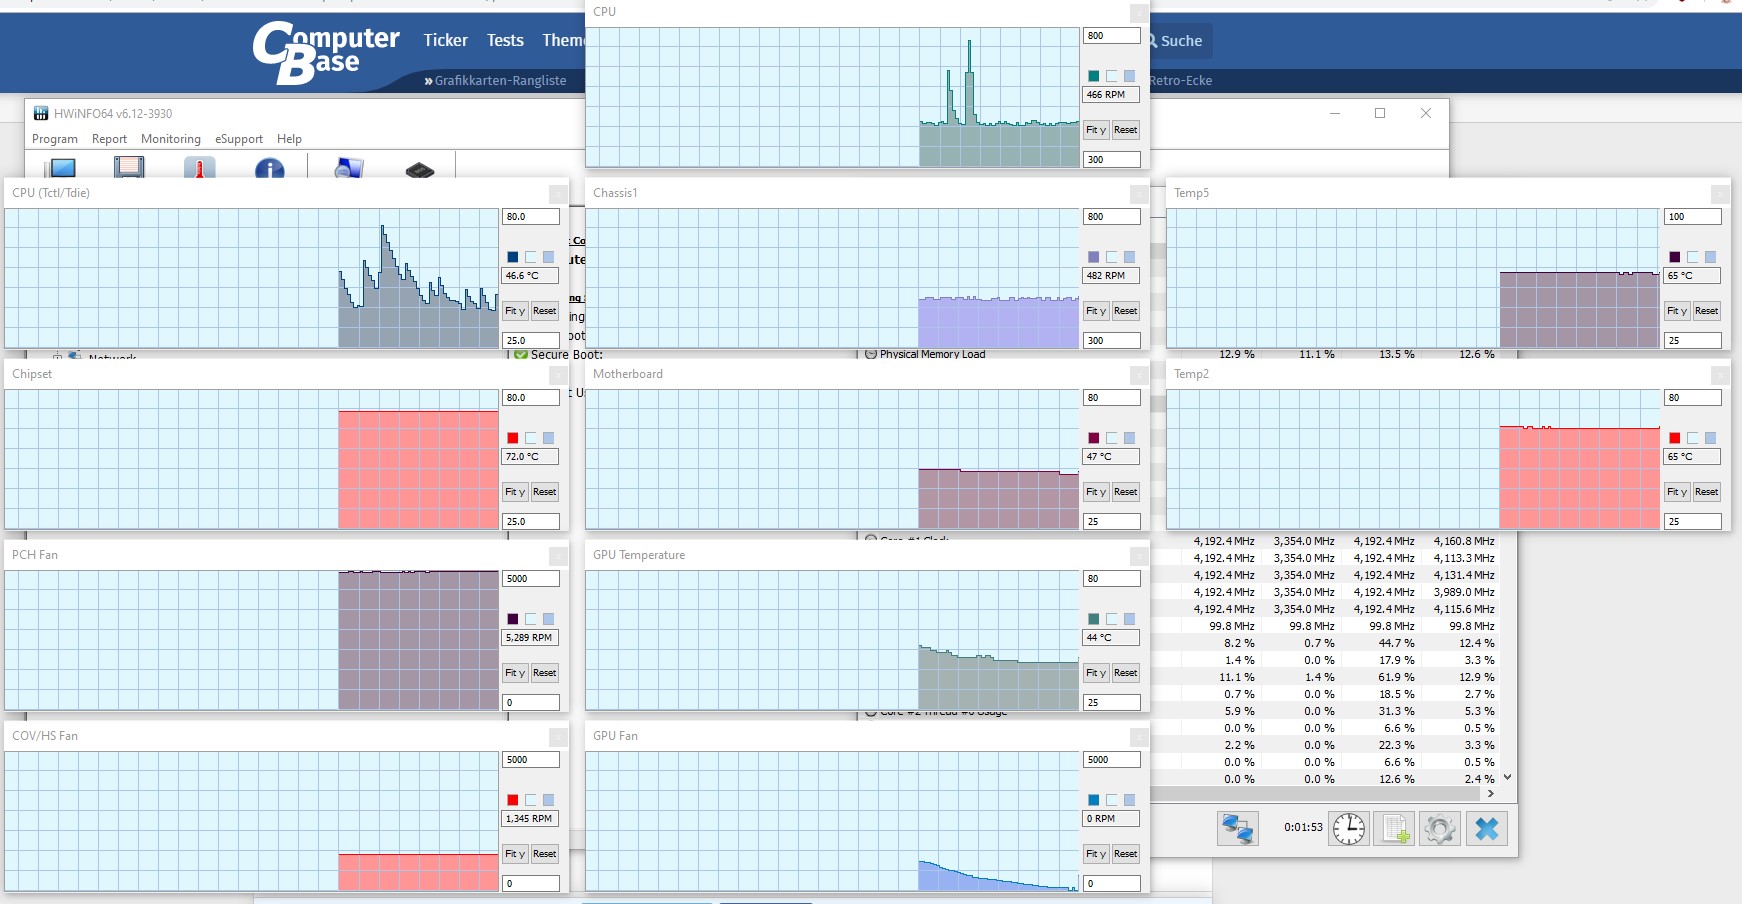This screenshot has width=1742, height=904.
Task: Click Fit y in the CPU (Tctl/Tdie) graph
Action: coord(515,311)
